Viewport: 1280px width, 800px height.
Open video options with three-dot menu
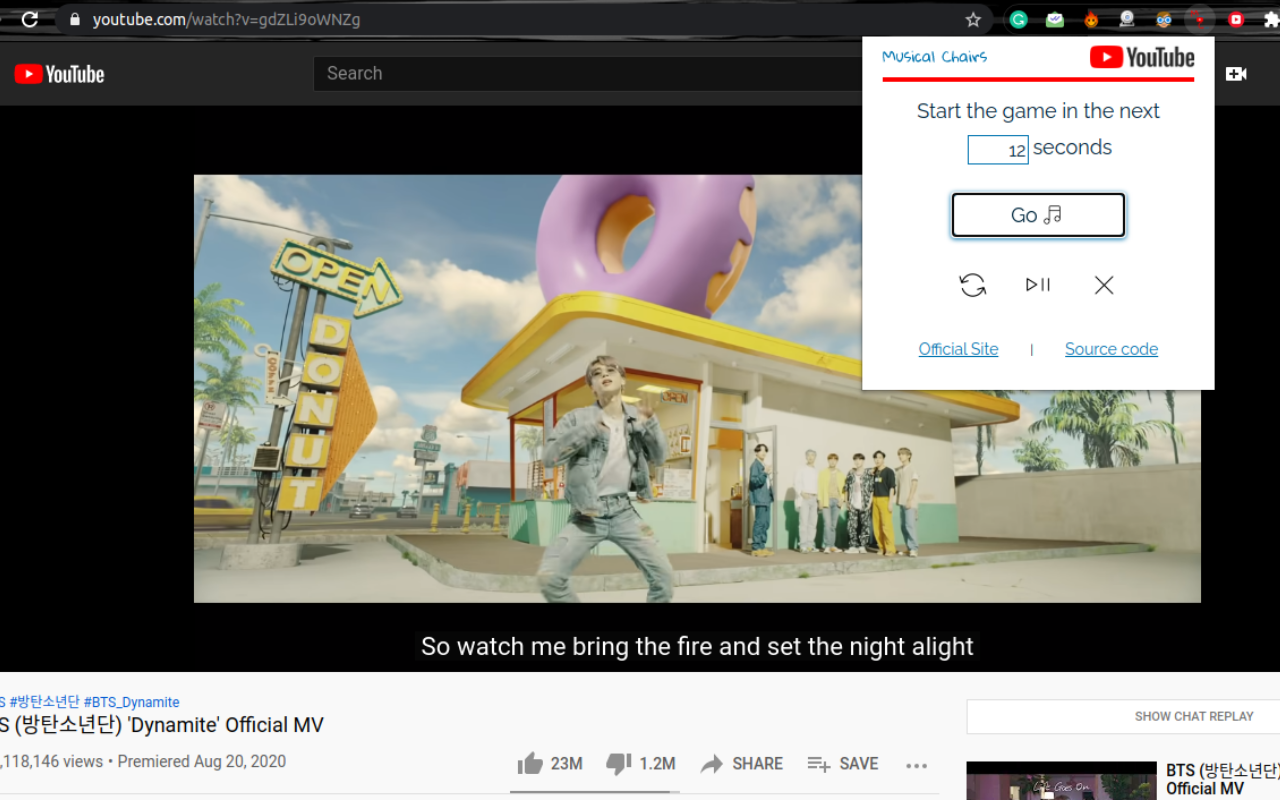coord(916,764)
